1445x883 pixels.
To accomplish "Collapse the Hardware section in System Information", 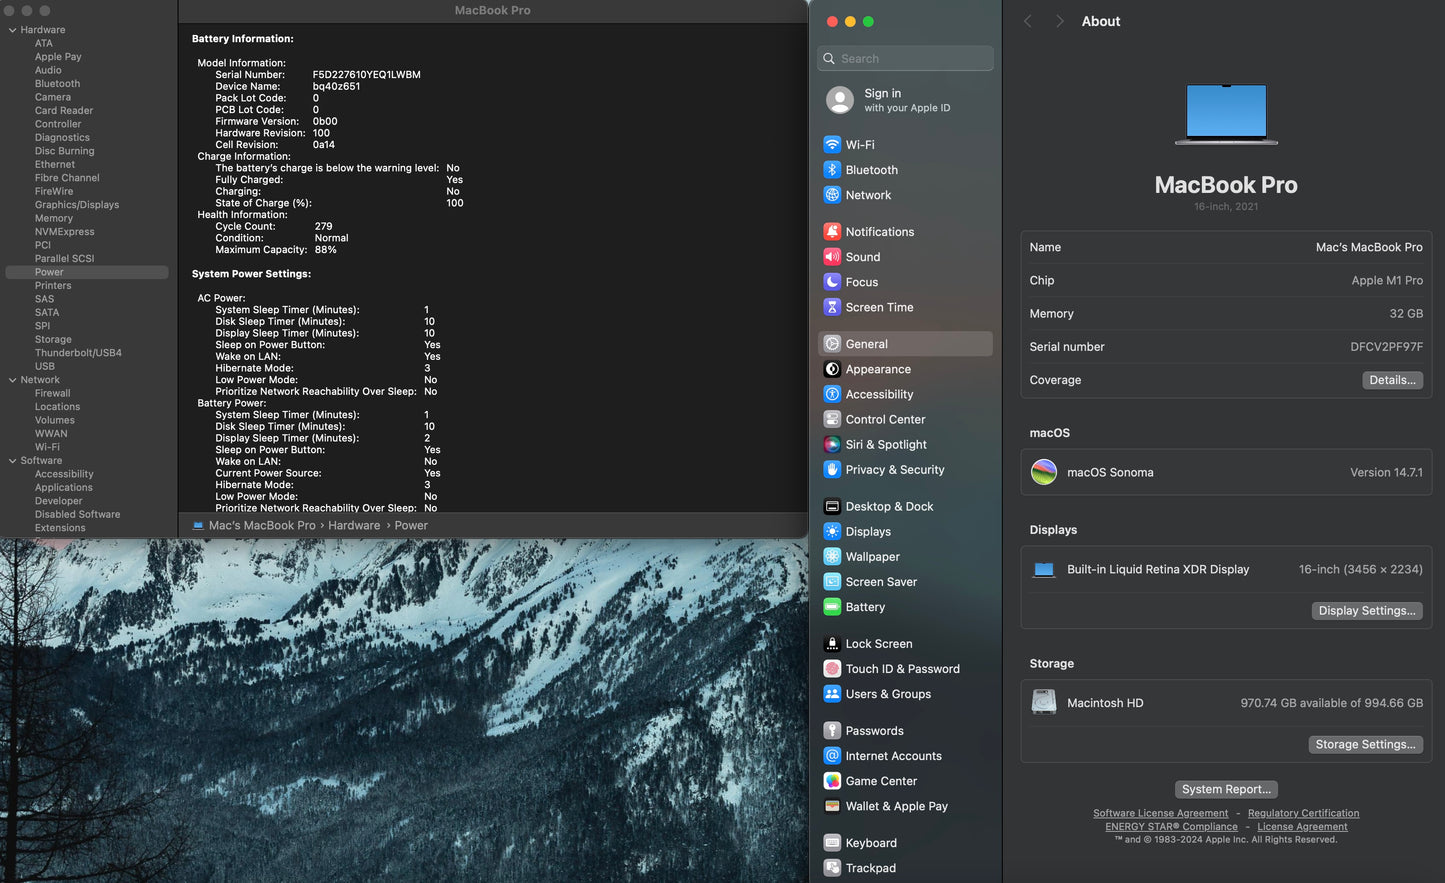I will point(12,30).
